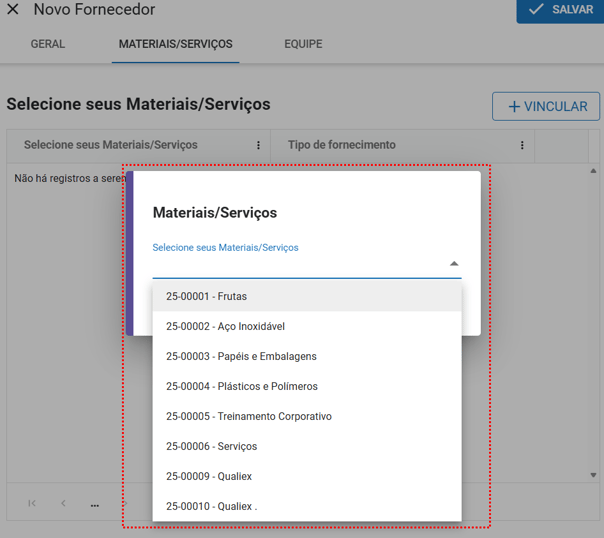Click the SALVAR button

coord(560,10)
